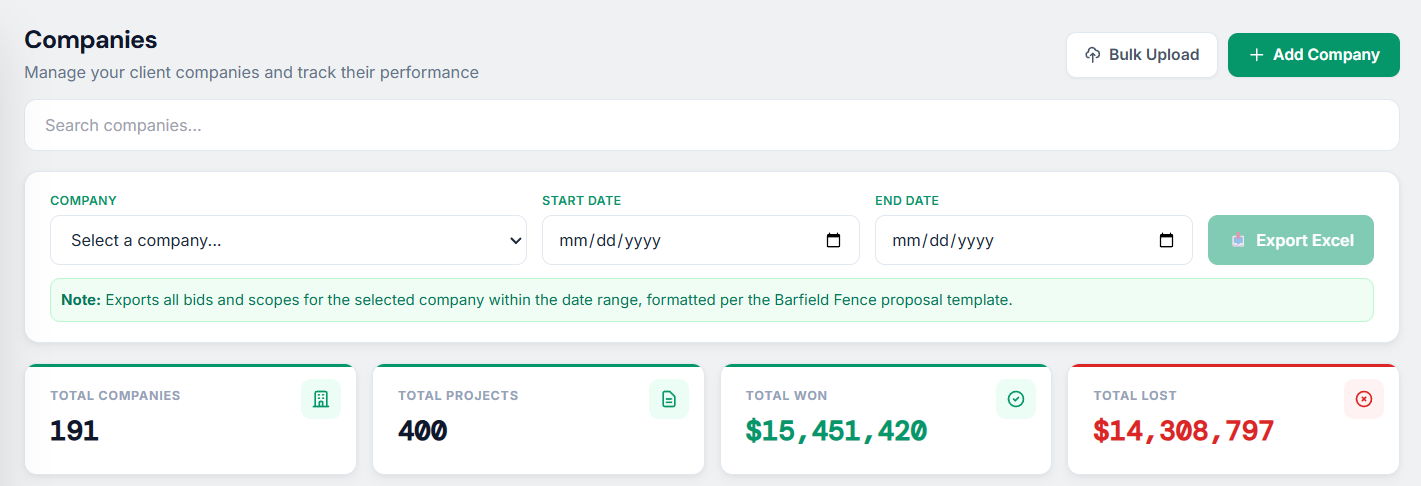Click the Total Lost amount $14,308,797

[x=1183, y=431]
